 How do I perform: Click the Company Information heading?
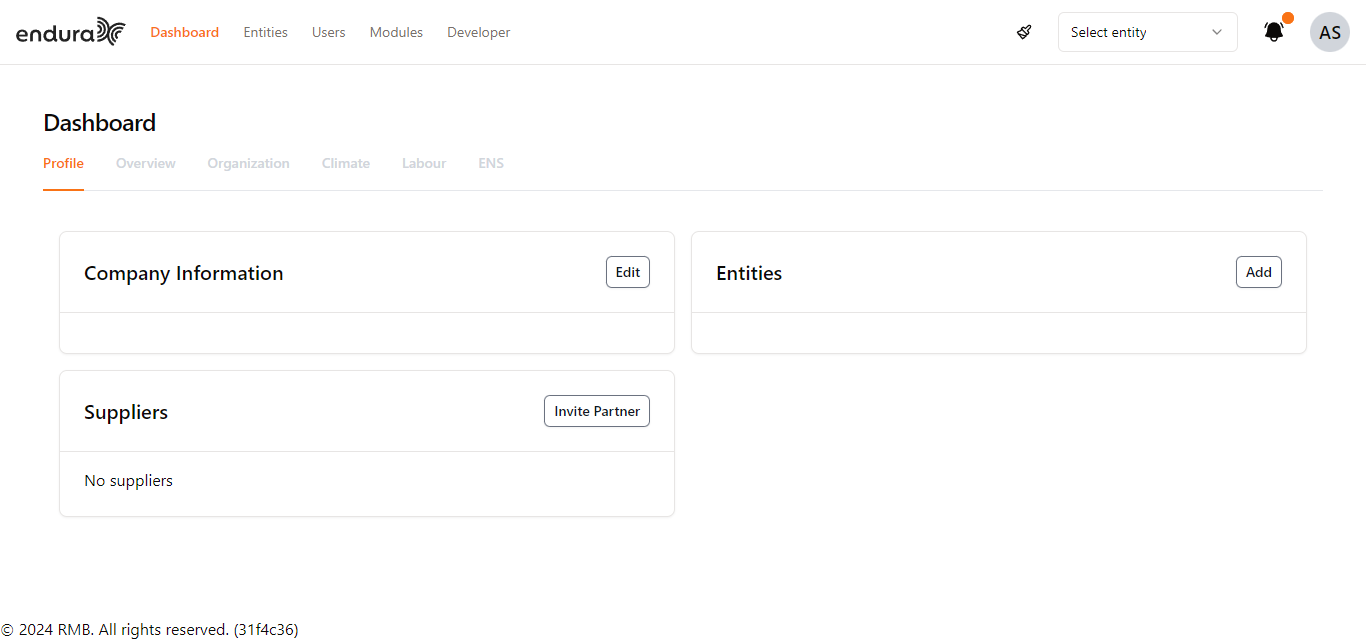click(184, 273)
